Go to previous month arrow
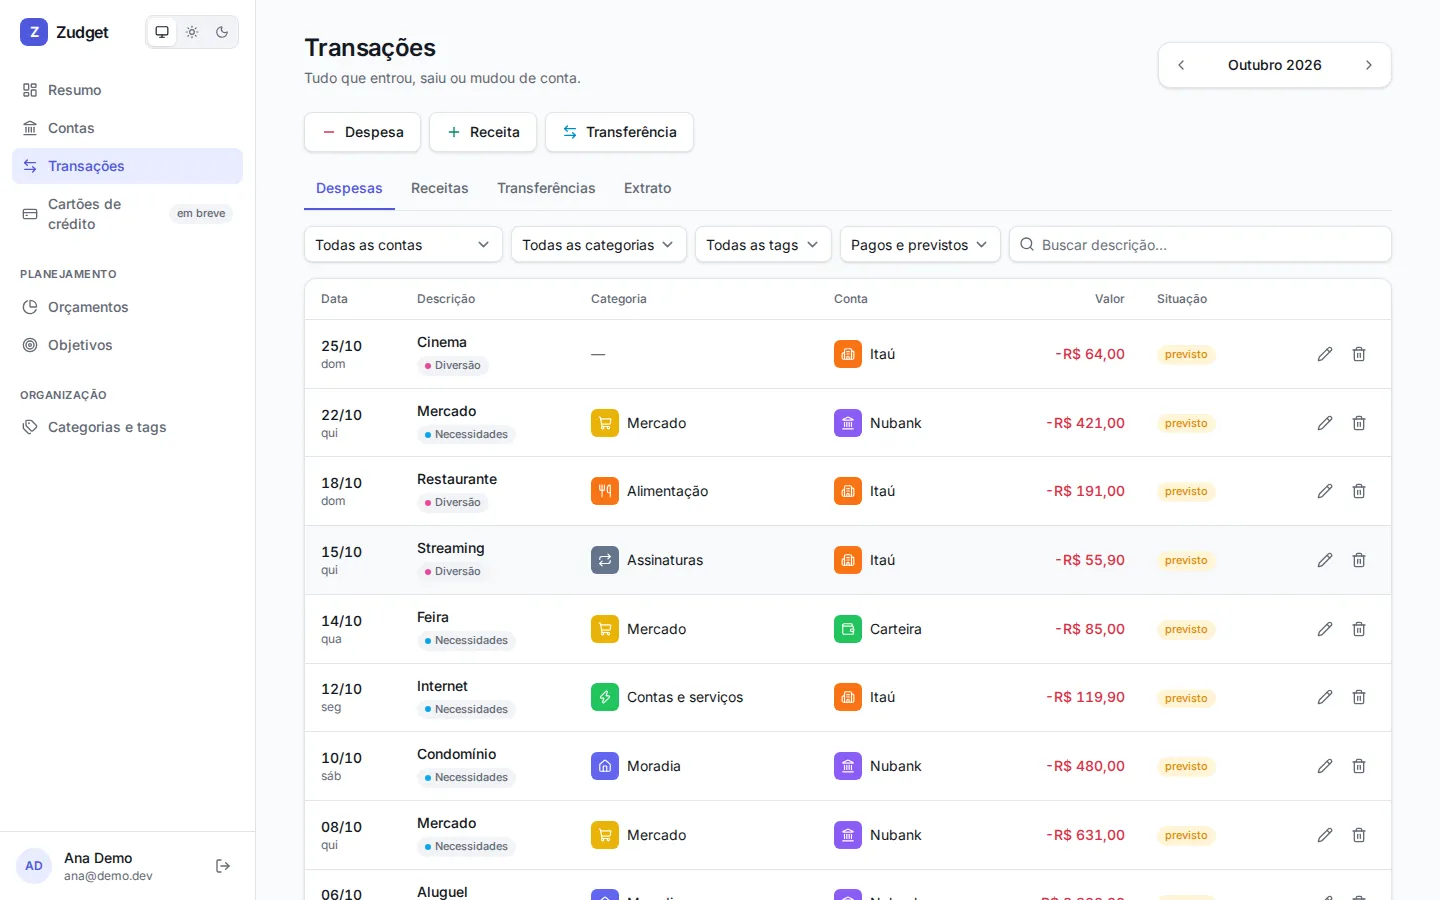The height and width of the screenshot is (900, 1440). coord(1181,65)
